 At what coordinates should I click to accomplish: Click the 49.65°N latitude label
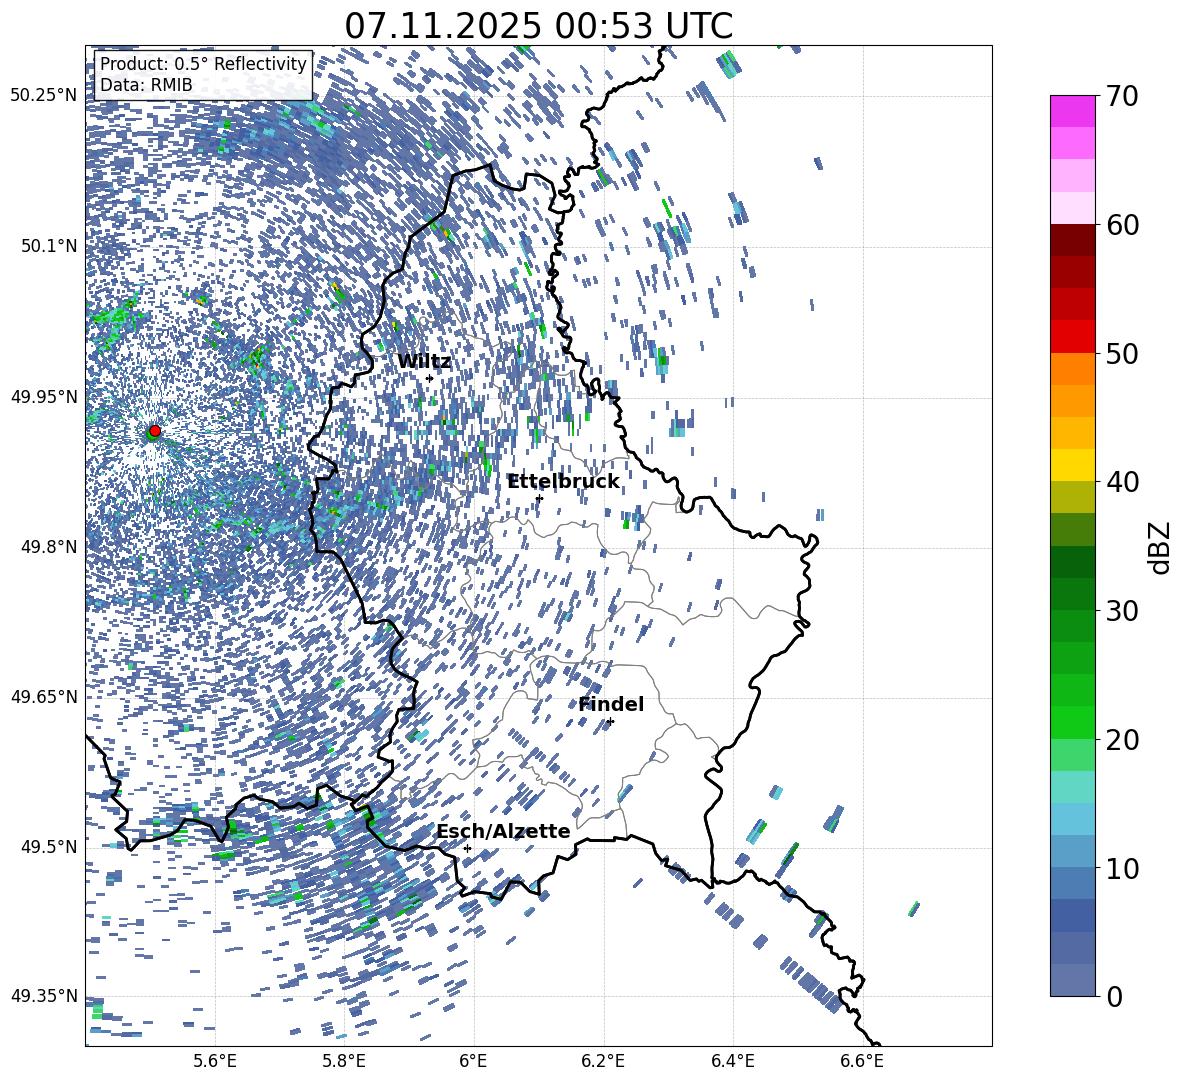coord(44,697)
